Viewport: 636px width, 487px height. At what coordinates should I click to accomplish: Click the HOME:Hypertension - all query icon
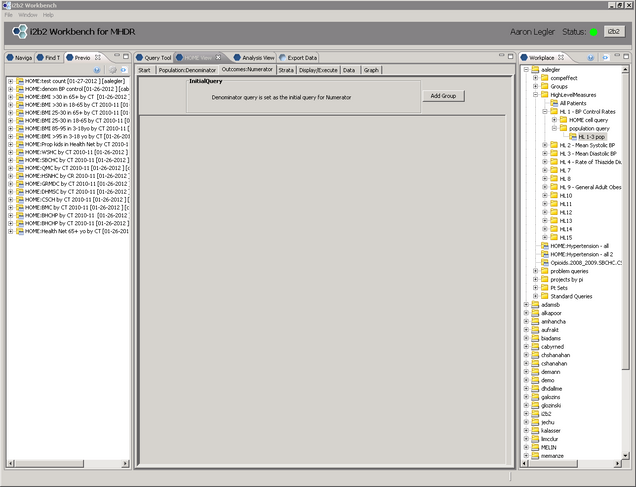click(x=545, y=246)
